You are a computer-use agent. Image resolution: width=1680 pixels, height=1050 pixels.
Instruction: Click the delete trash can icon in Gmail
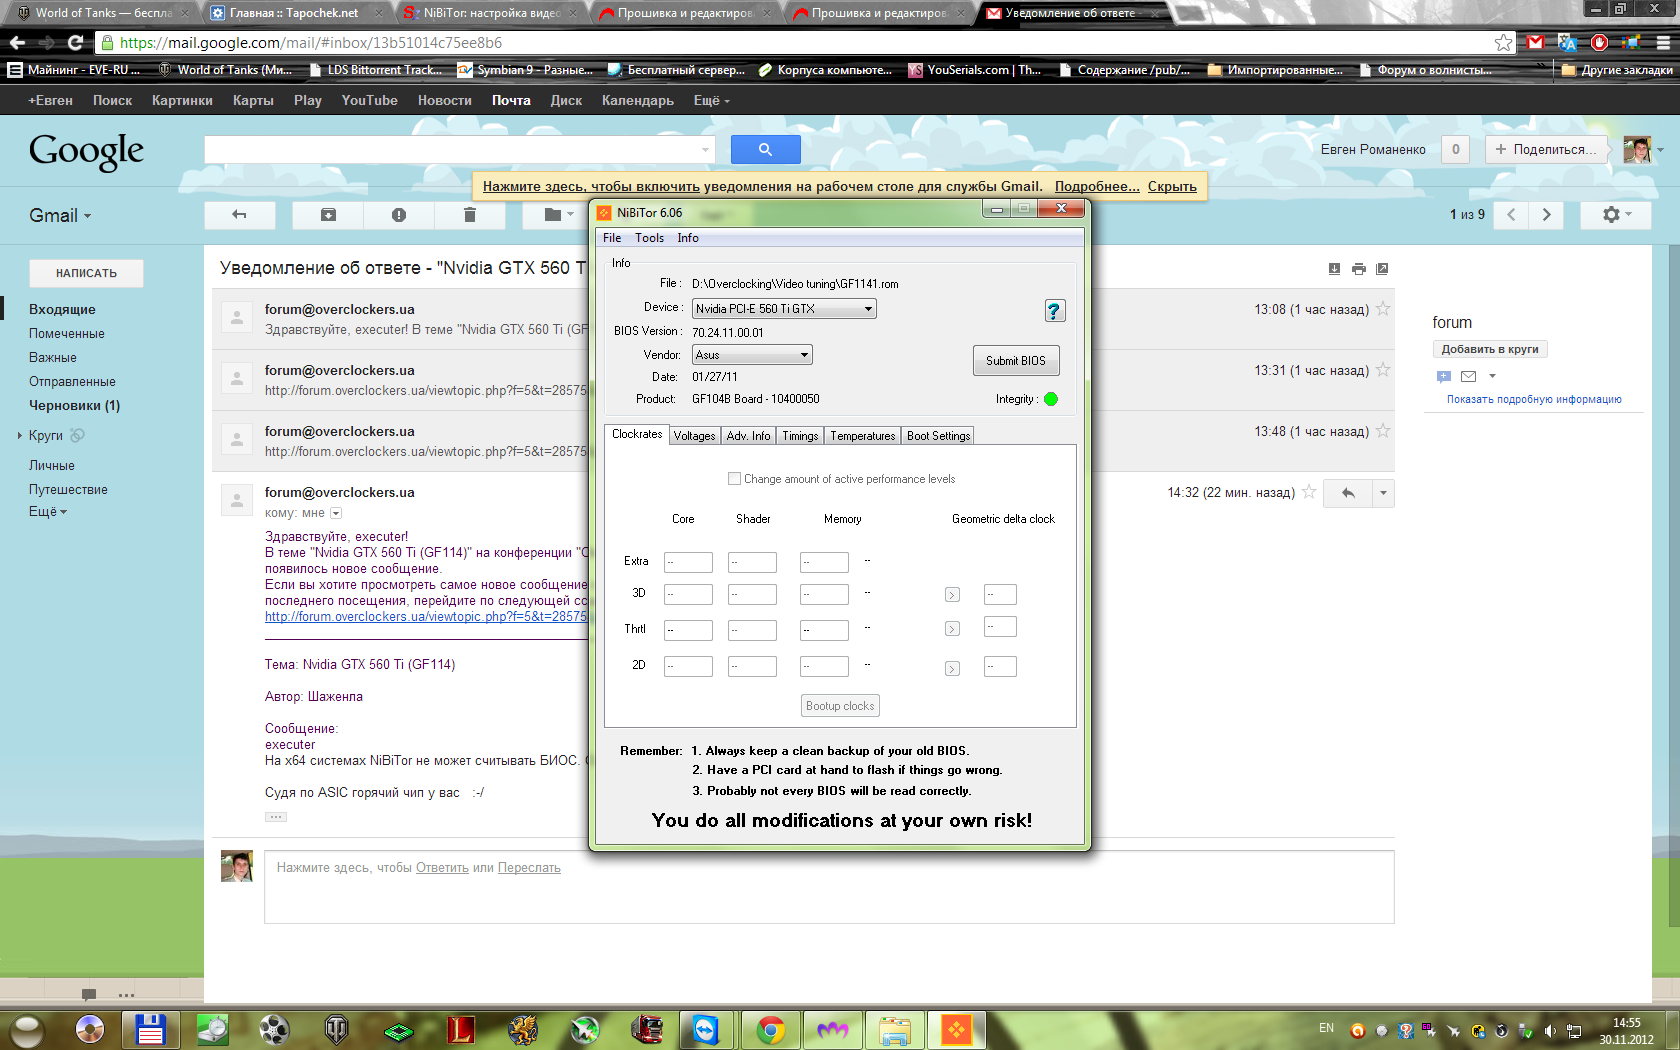point(470,215)
